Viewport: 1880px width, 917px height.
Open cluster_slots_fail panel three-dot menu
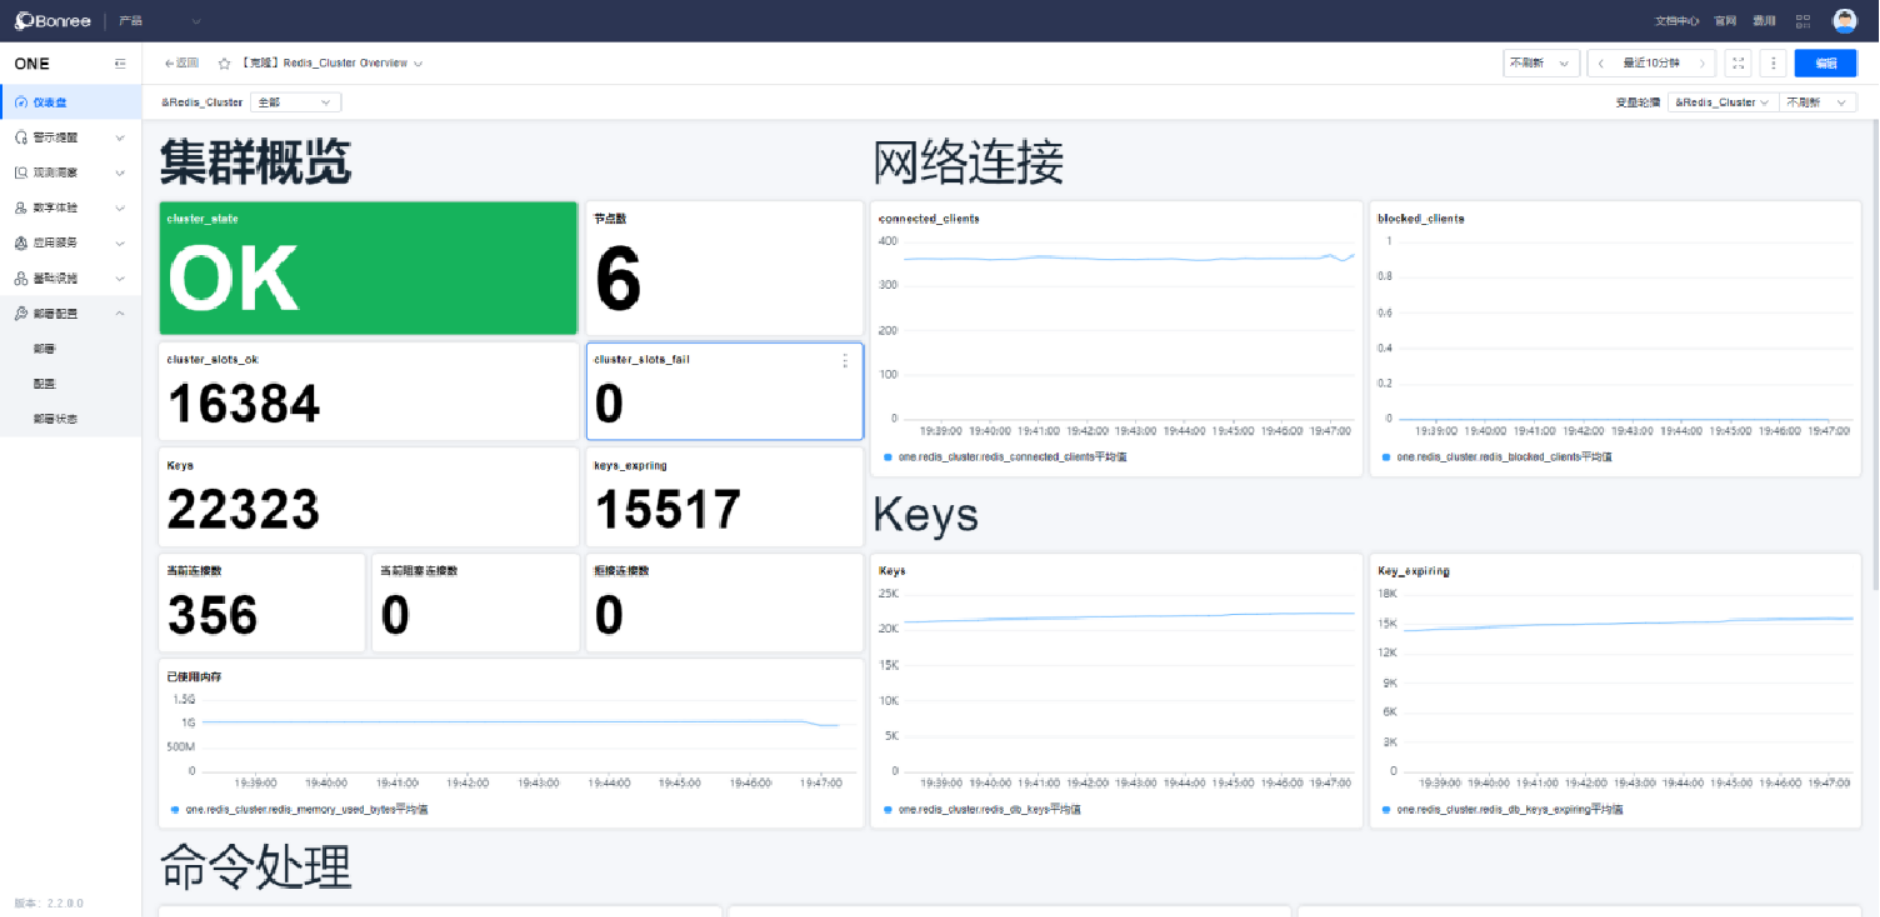(845, 361)
